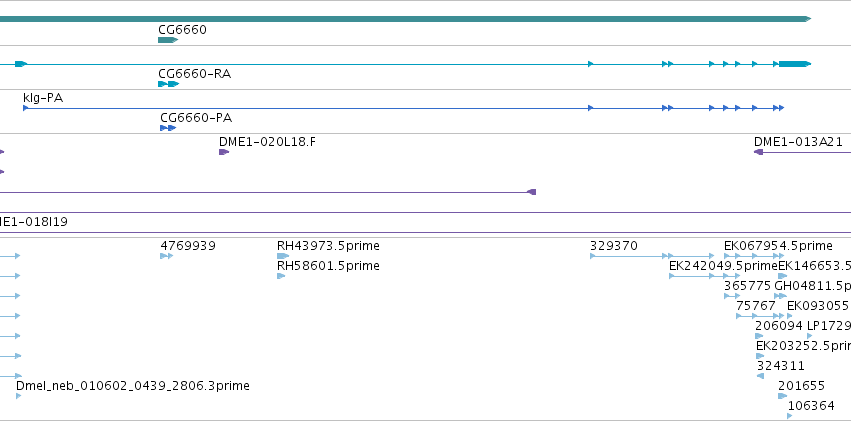This screenshot has height=421, width=851.
Task: Click the 329370 EST label
Action: pyautogui.click(x=614, y=246)
